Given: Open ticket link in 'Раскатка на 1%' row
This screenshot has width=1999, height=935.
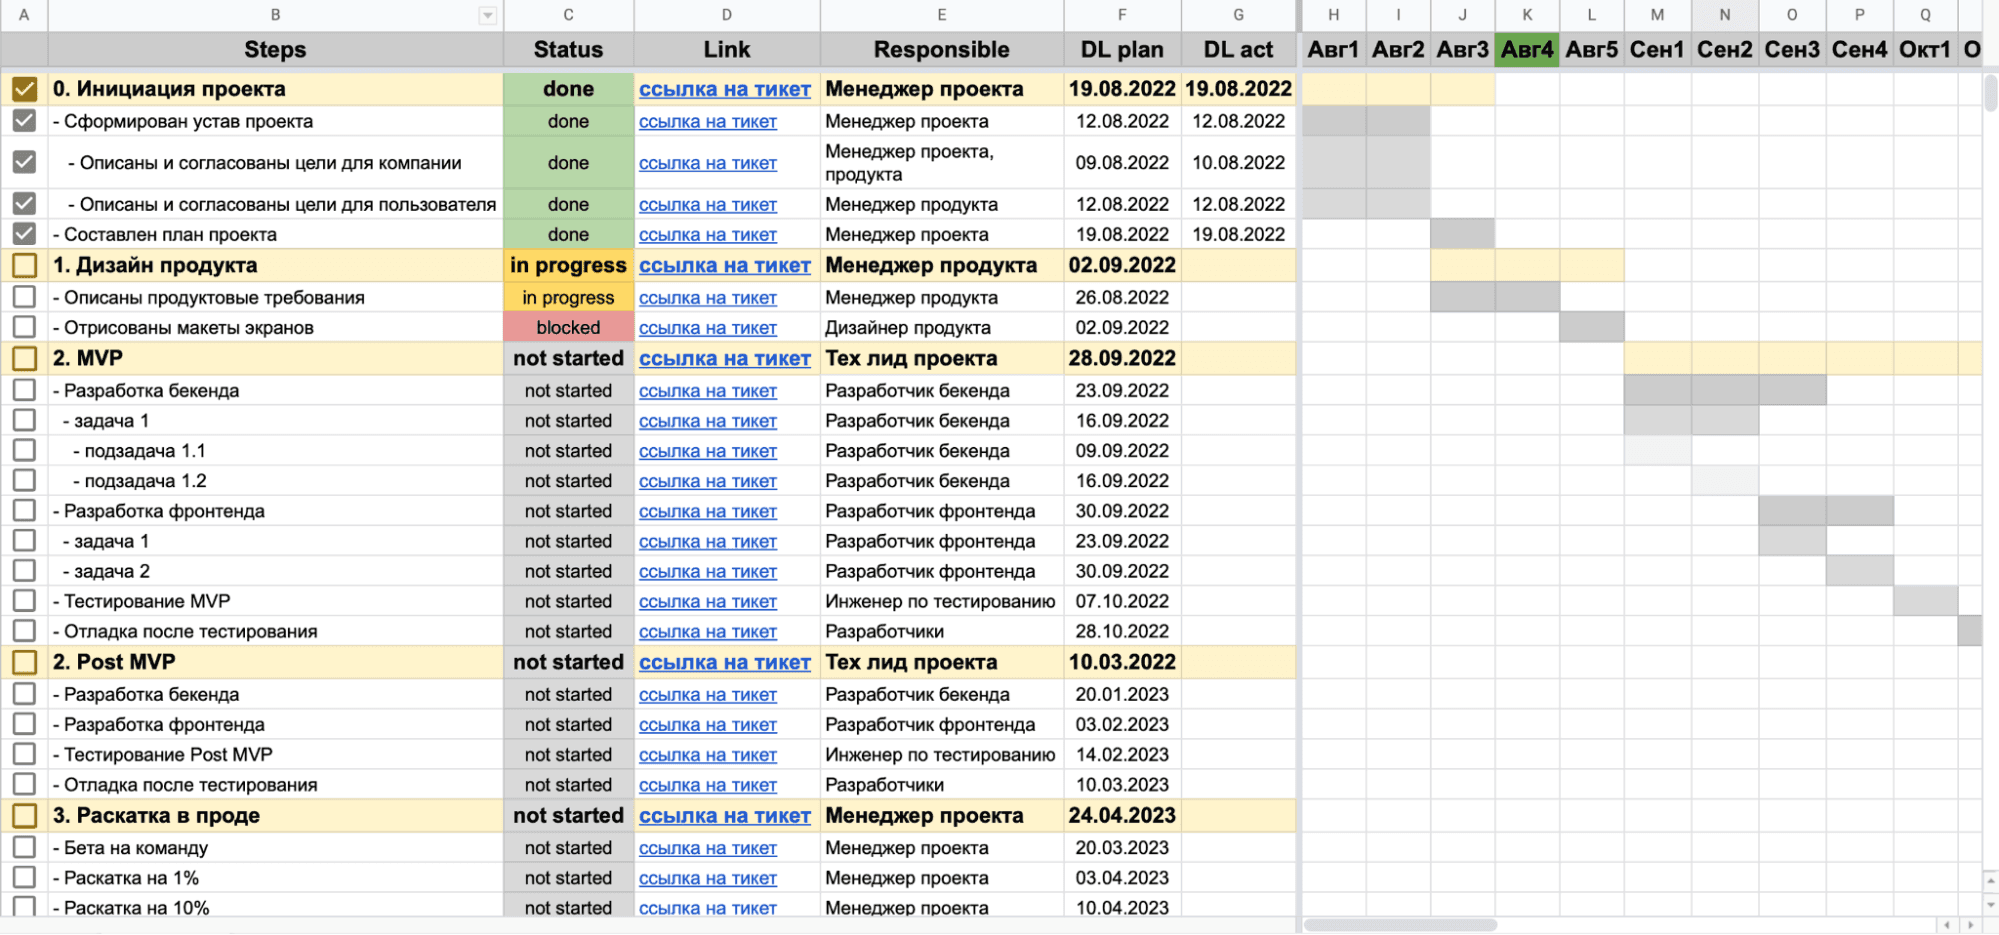Looking at the screenshot, I should tap(708, 878).
